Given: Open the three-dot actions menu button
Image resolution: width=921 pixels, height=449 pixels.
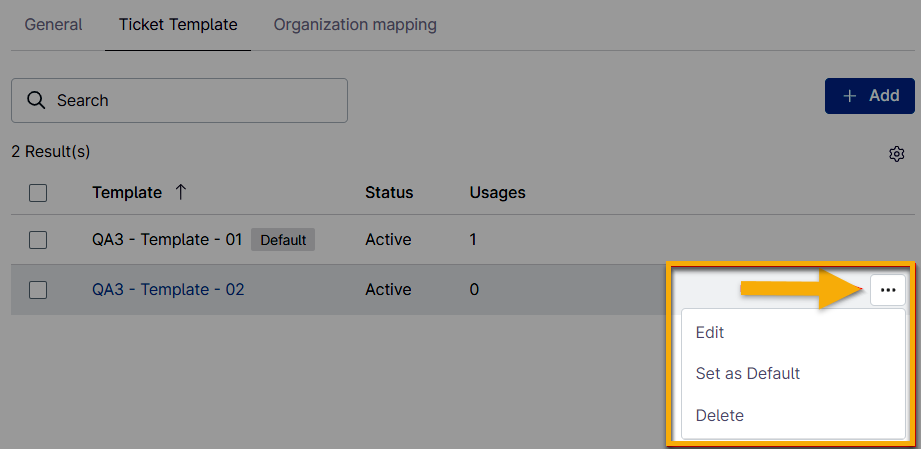Looking at the screenshot, I should pos(888,289).
